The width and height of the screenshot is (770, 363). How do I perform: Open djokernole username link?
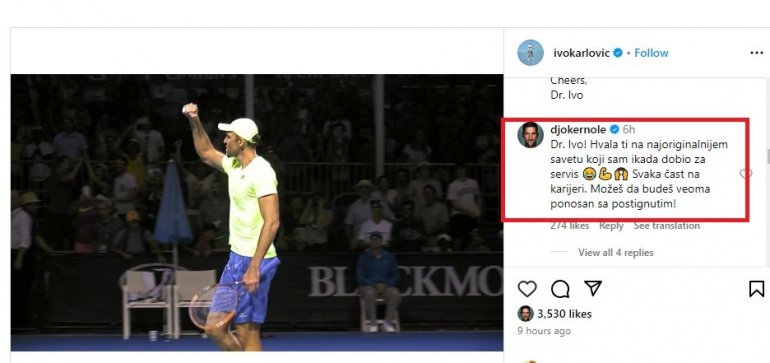(x=578, y=130)
